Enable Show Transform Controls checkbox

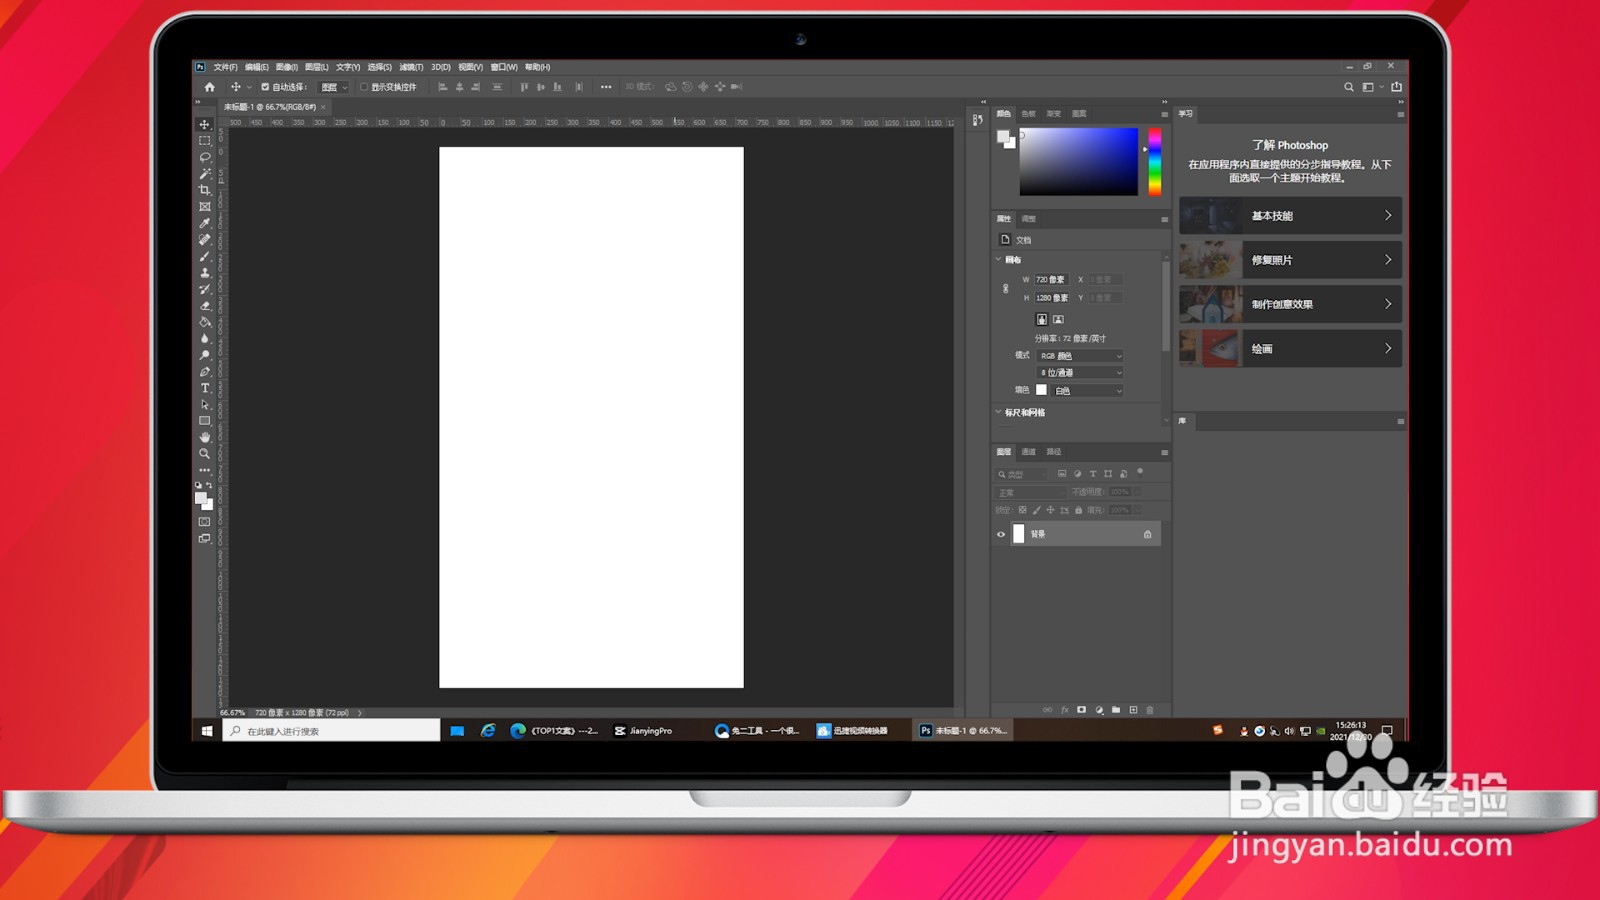pos(364,87)
